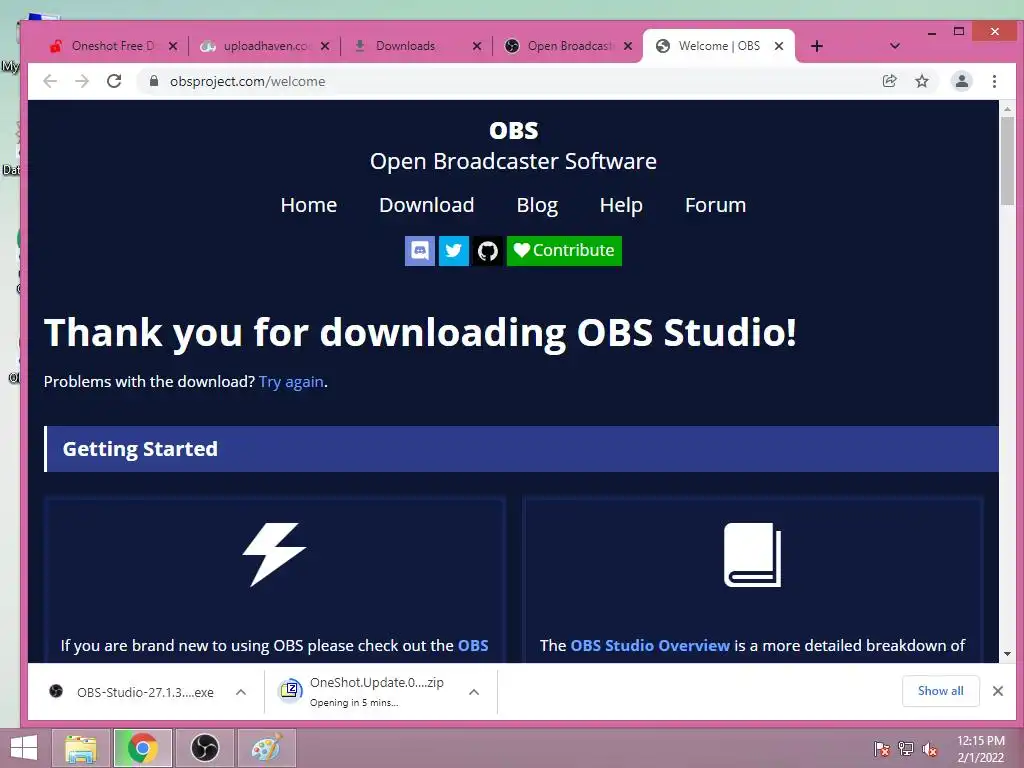Open the Windows Start menu
The height and width of the screenshot is (768, 1024).
[x=24, y=748]
